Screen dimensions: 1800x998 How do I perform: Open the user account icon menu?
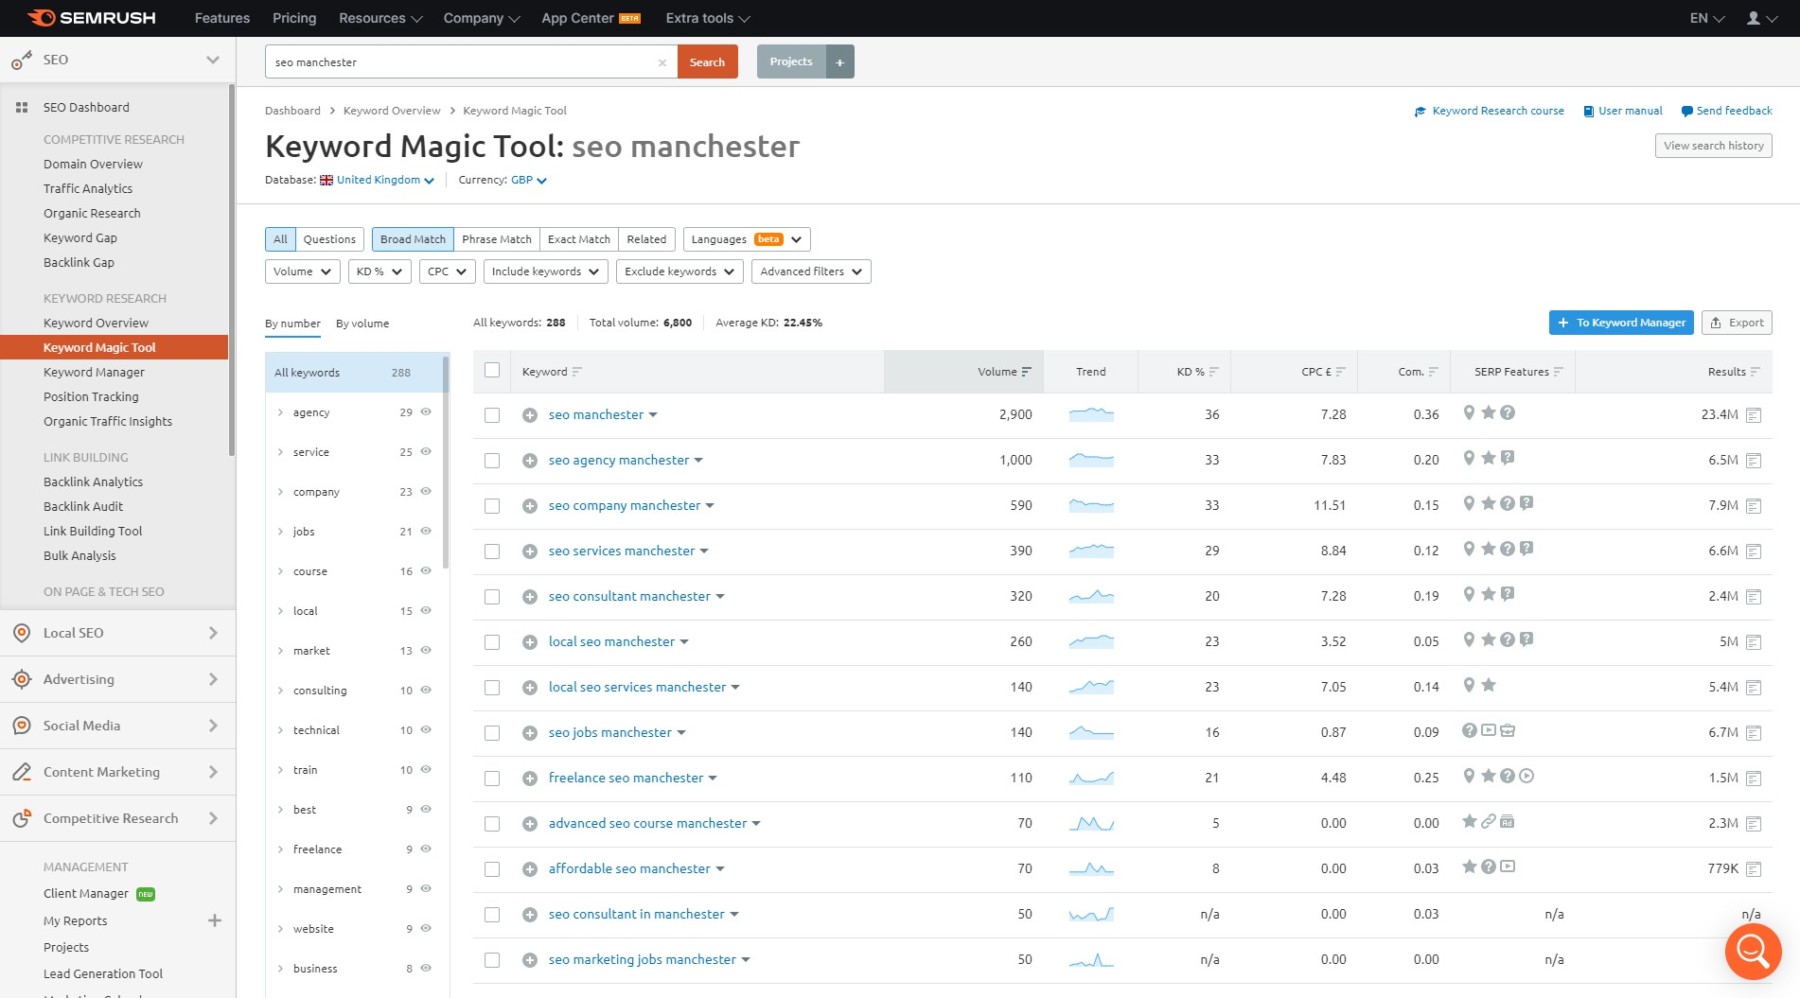(1761, 18)
